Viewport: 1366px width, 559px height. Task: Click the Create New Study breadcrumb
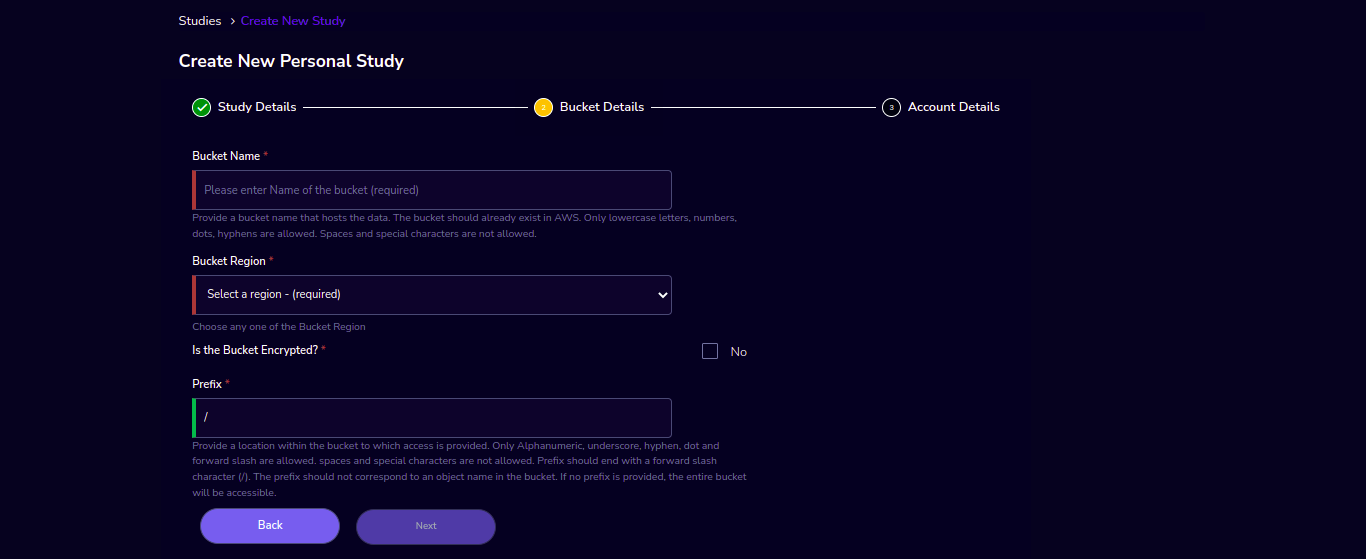pos(293,21)
